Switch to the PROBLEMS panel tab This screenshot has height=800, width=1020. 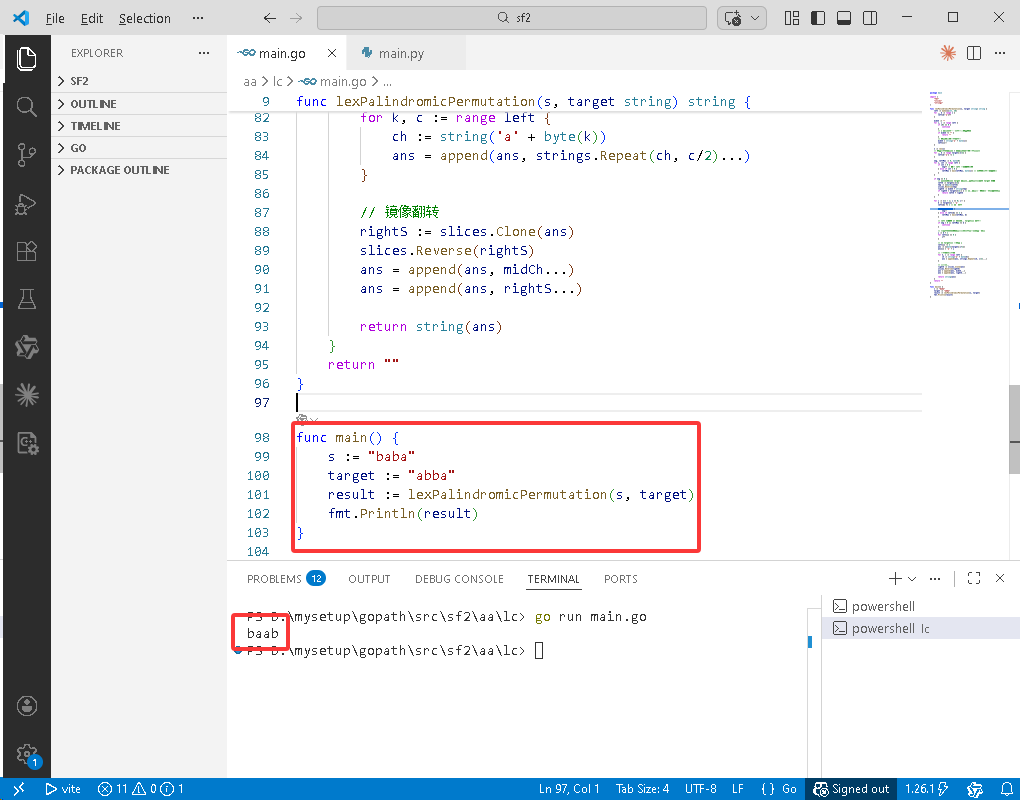coord(285,579)
